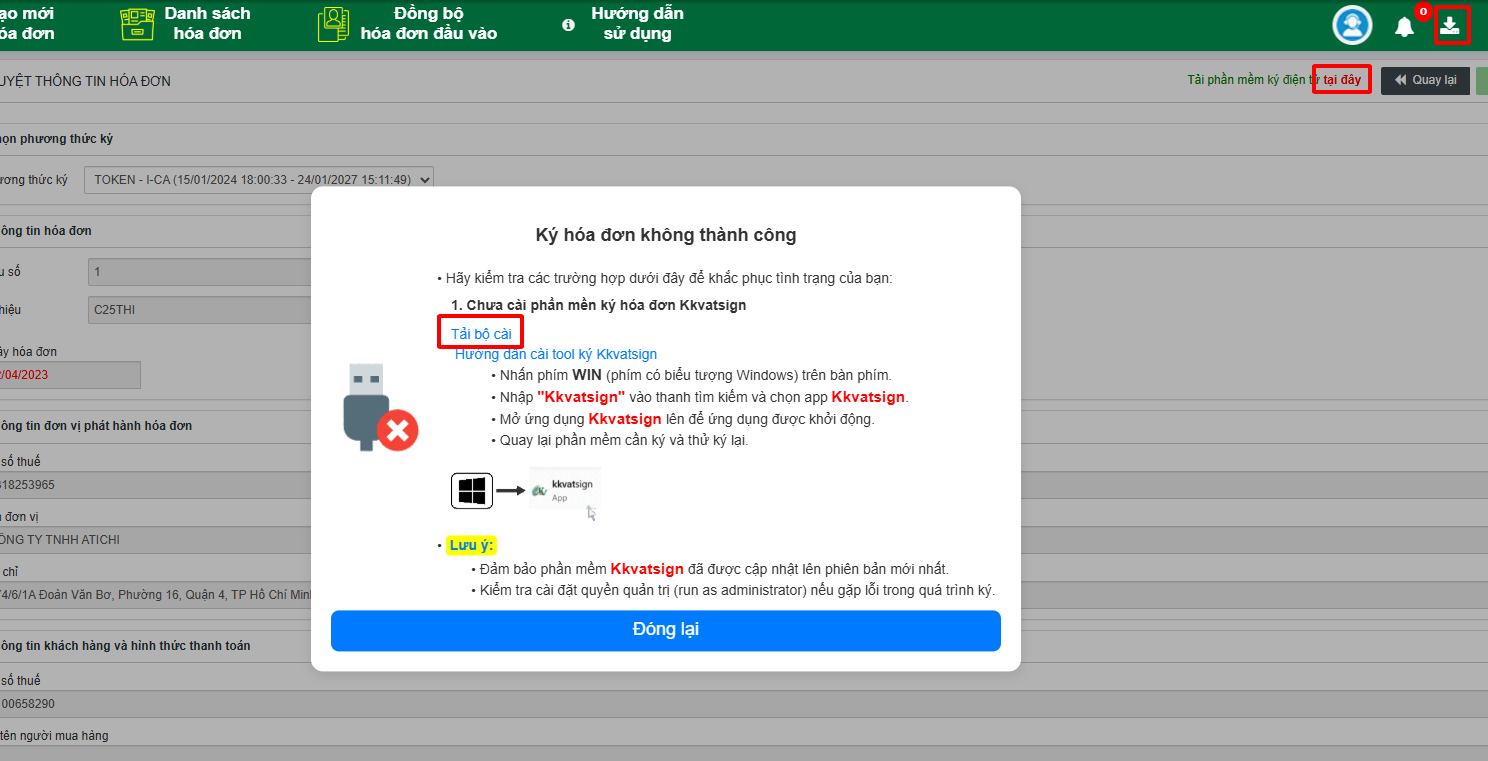This screenshot has height=761, width=1488.
Task: Click the Windows logo icon in the dialog
Action: click(x=471, y=491)
